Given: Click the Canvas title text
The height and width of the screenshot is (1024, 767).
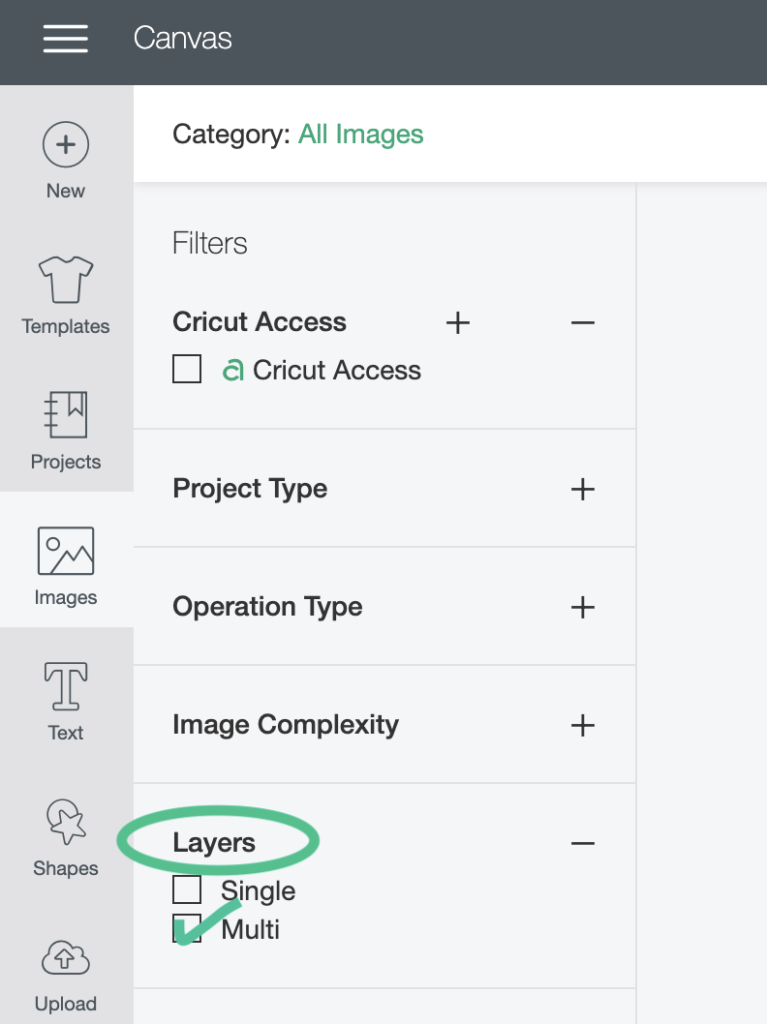Looking at the screenshot, I should click(182, 39).
